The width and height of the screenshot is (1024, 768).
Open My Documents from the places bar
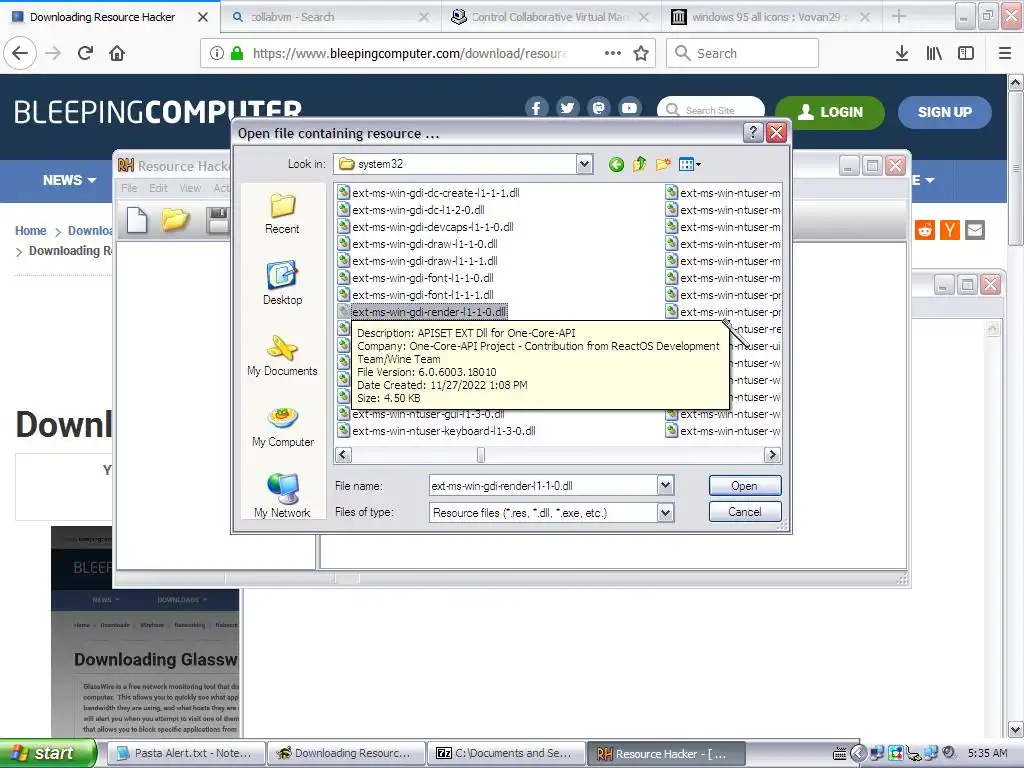coord(282,355)
